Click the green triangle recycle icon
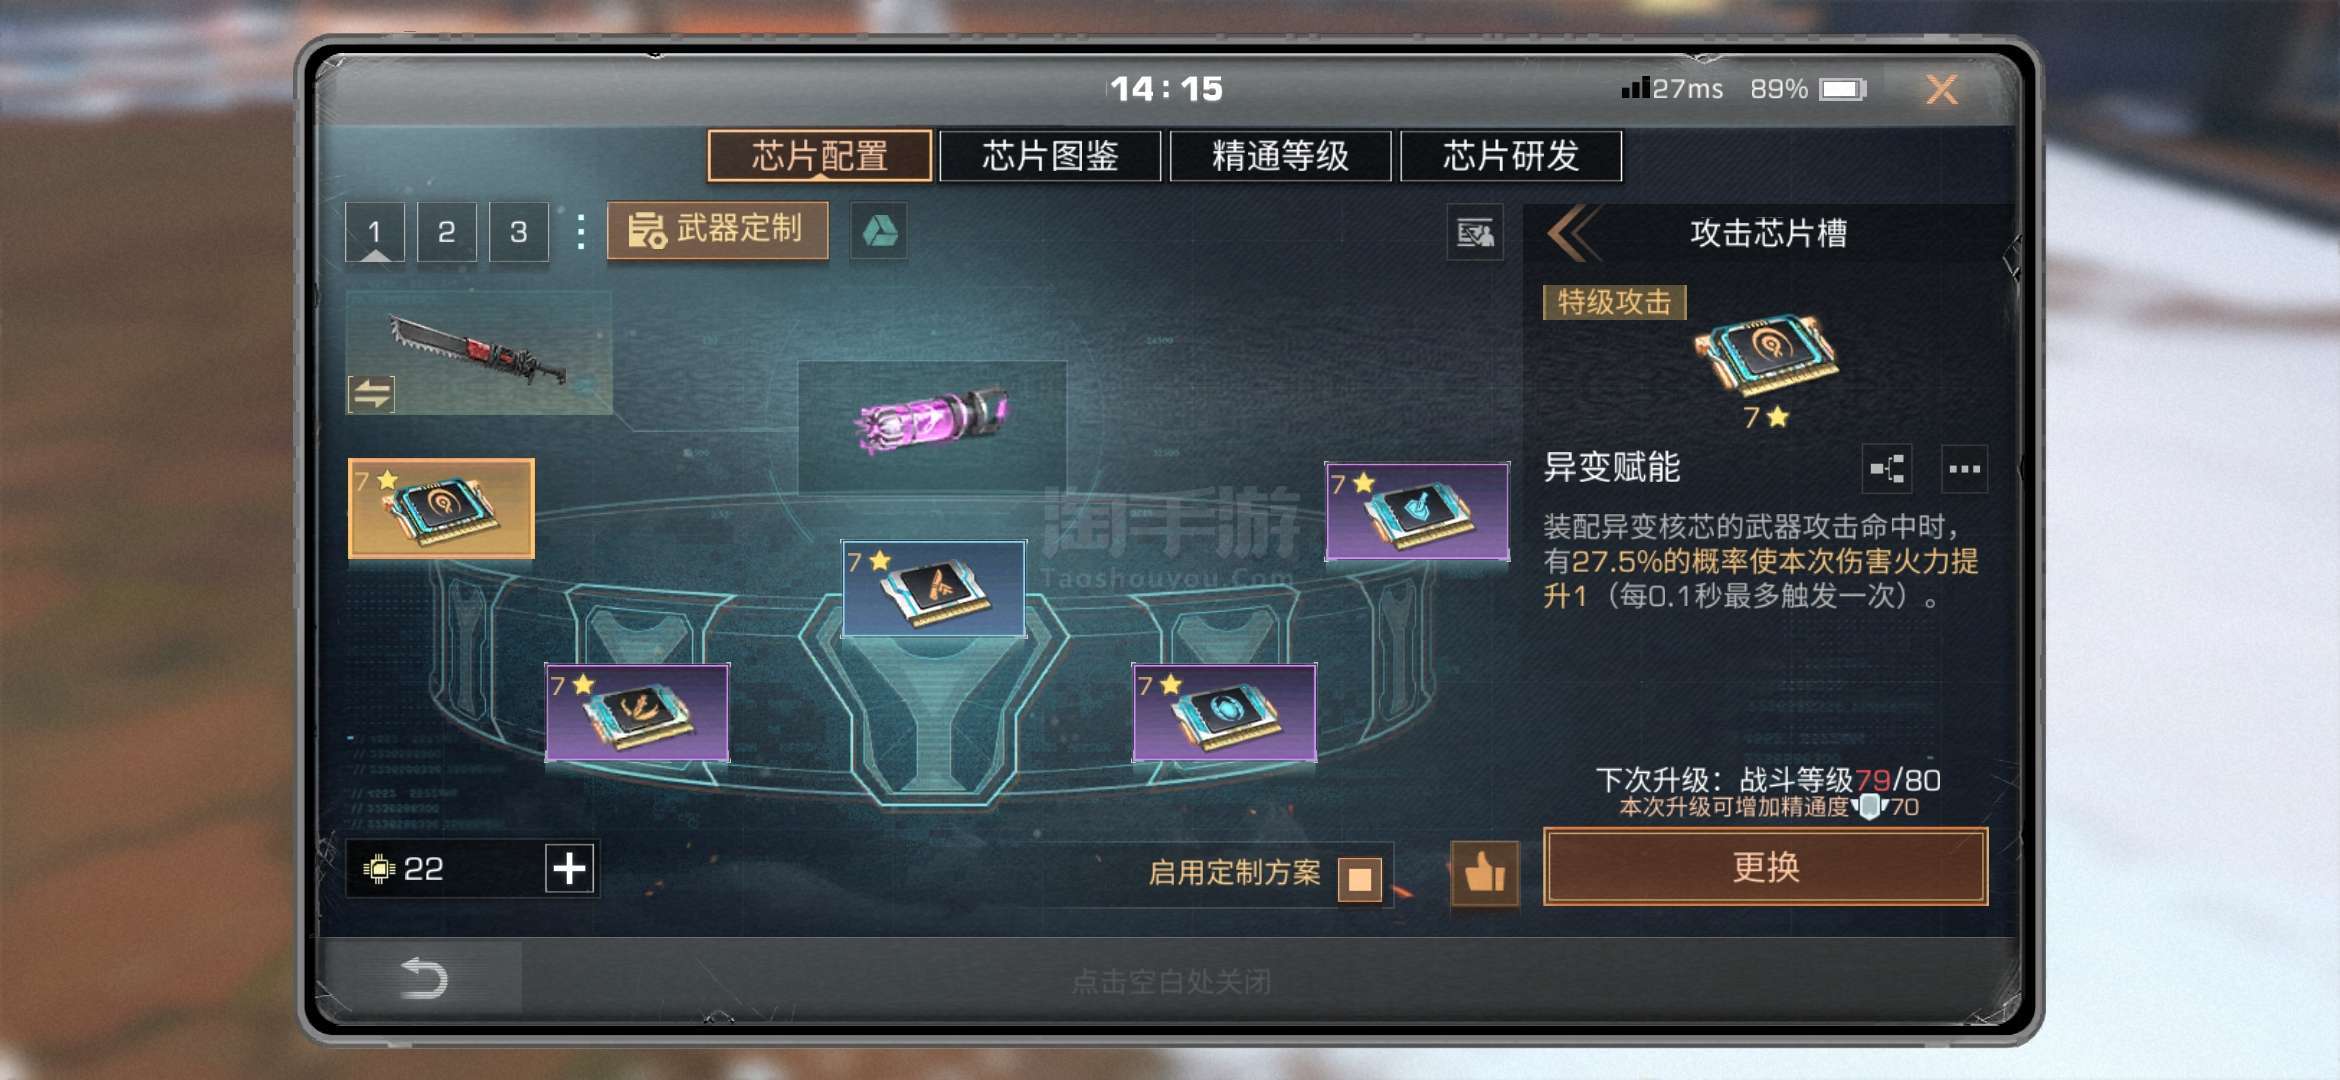 (879, 232)
